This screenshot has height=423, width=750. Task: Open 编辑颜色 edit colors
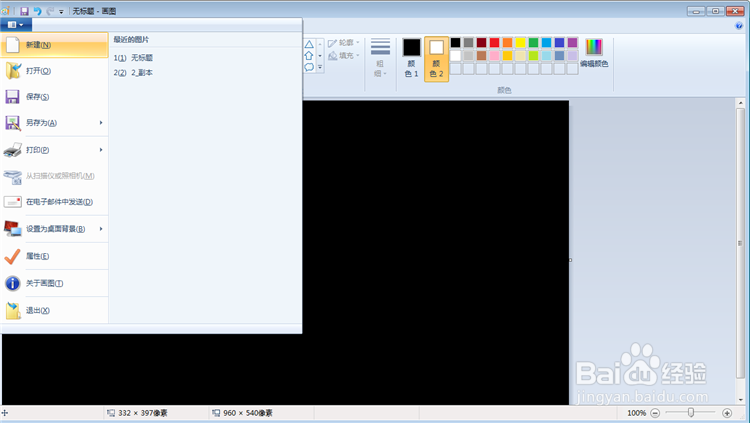(x=594, y=53)
